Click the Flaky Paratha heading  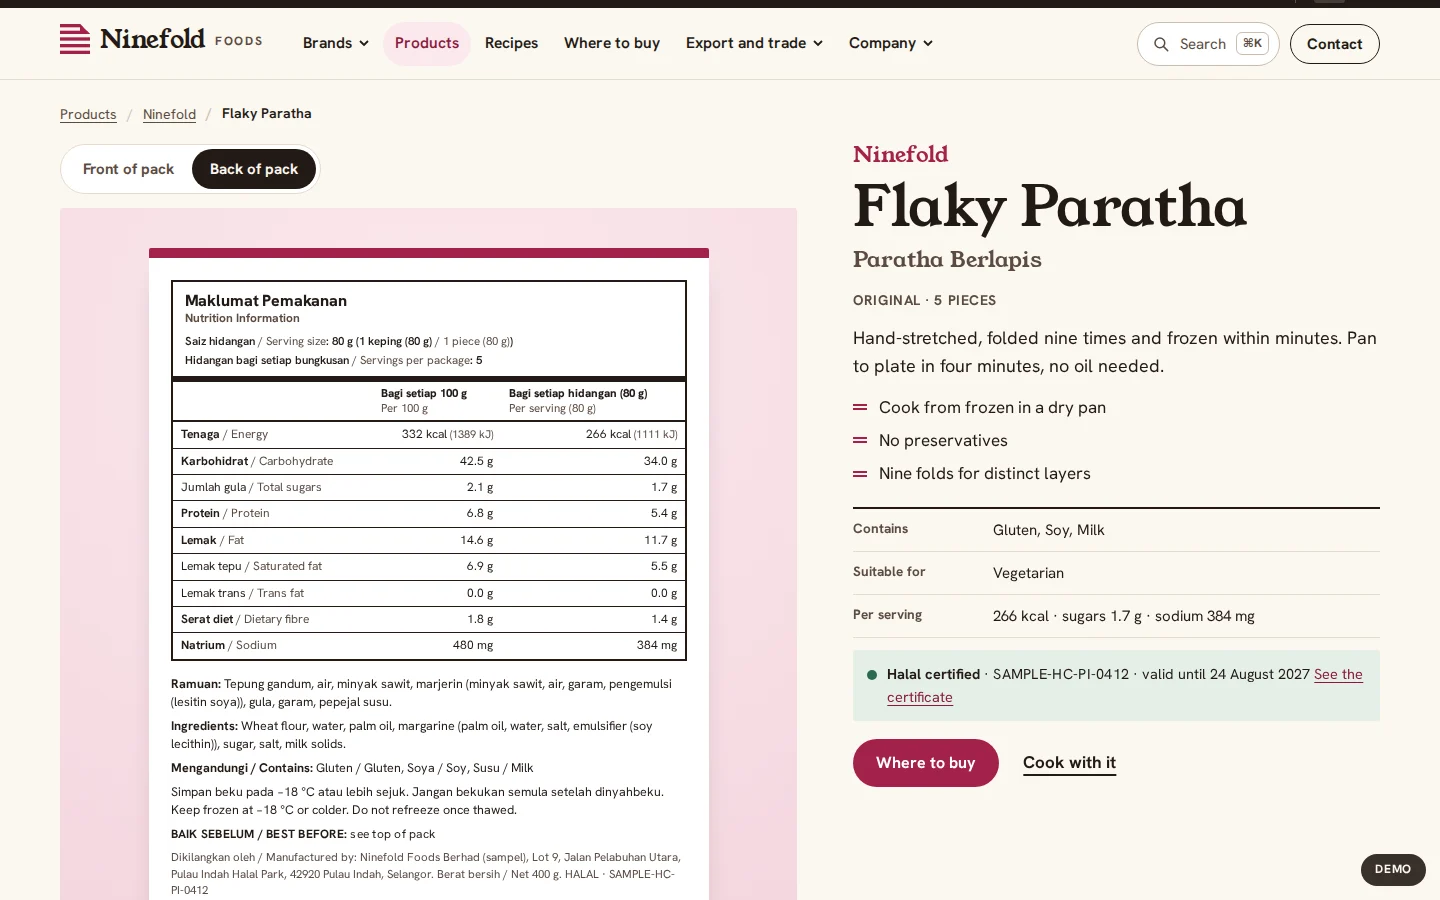point(1050,206)
